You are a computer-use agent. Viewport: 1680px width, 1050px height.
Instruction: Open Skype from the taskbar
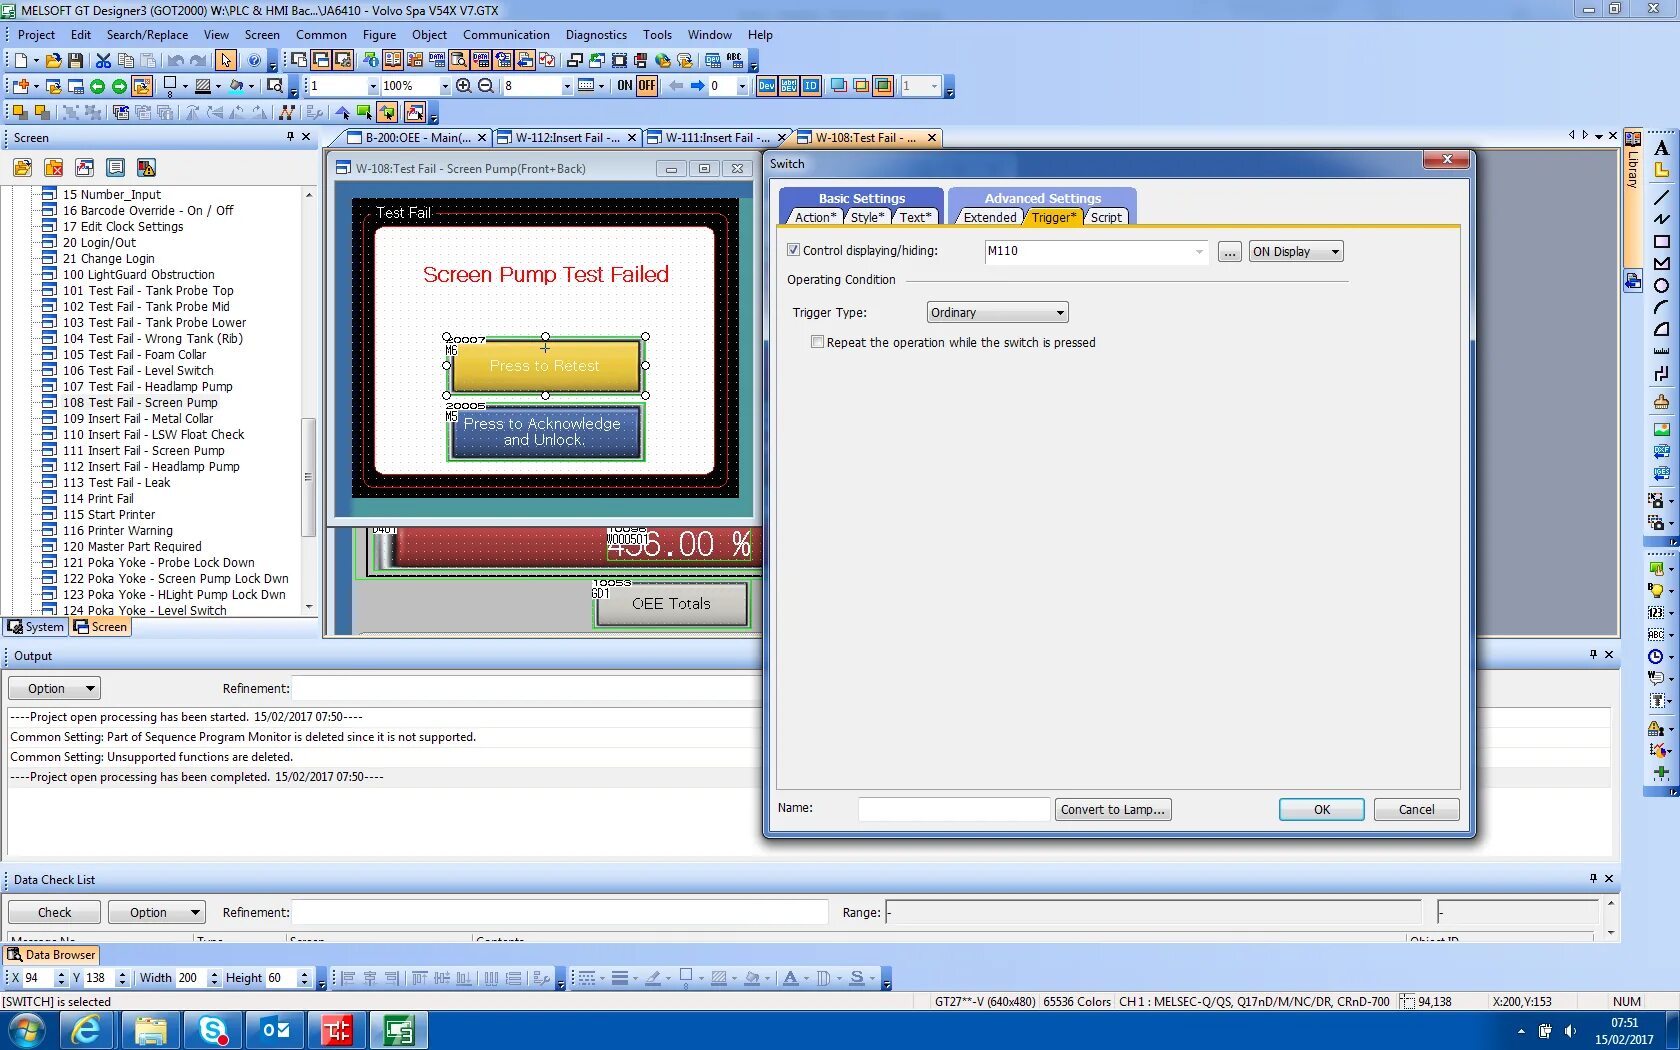(x=213, y=1030)
